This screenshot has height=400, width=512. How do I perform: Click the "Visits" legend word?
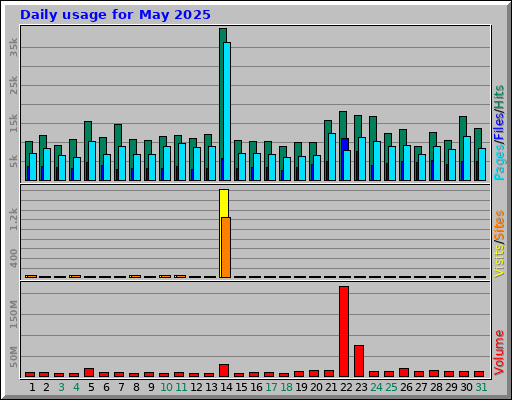click(x=499, y=260)
